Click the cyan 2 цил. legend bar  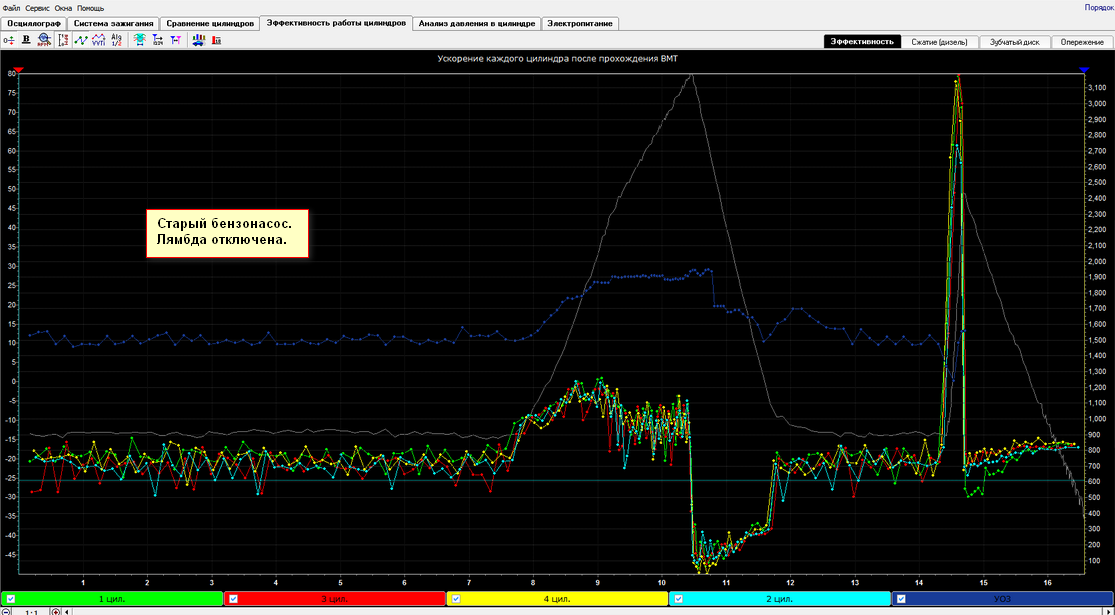pos(779,599)
